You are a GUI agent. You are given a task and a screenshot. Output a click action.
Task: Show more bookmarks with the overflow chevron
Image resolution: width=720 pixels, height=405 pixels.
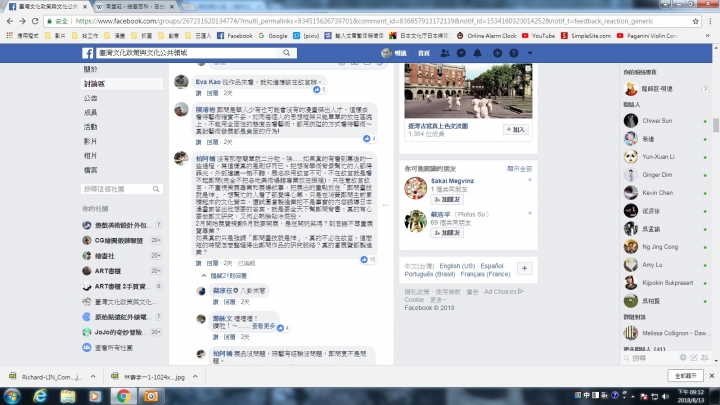[x=710, y=35]
